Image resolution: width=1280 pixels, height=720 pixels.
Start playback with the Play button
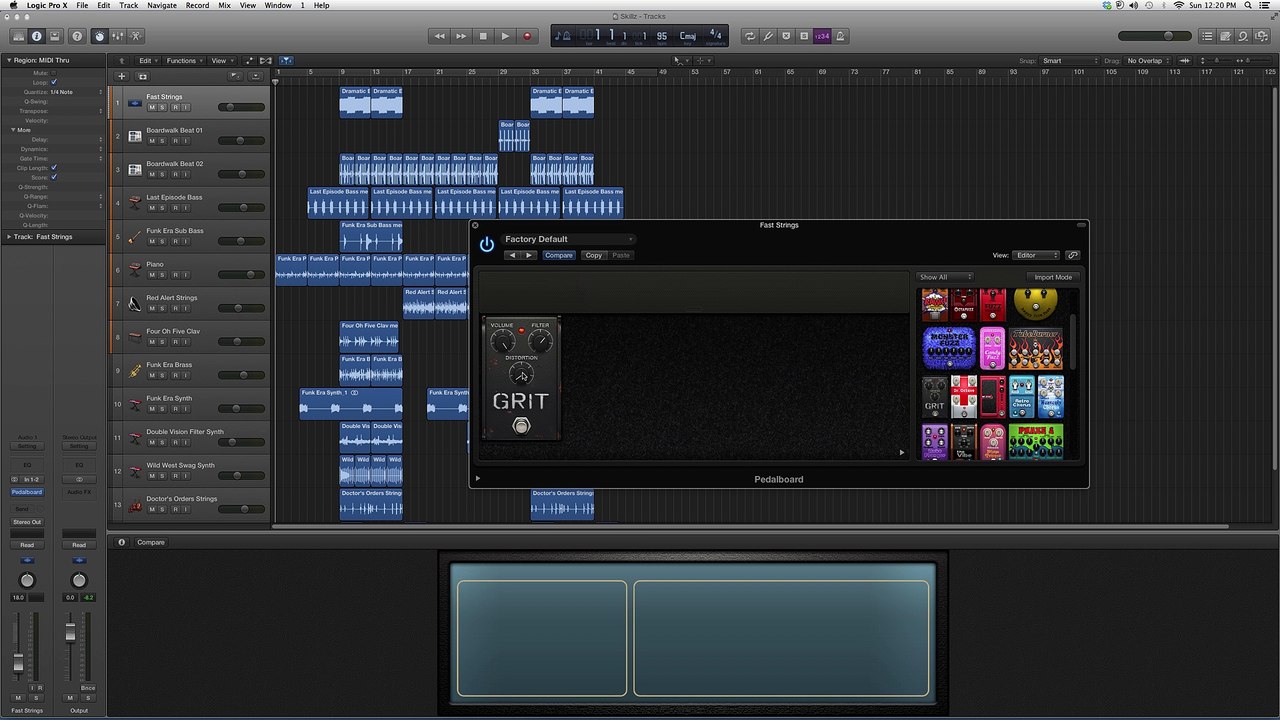(505, 36)
